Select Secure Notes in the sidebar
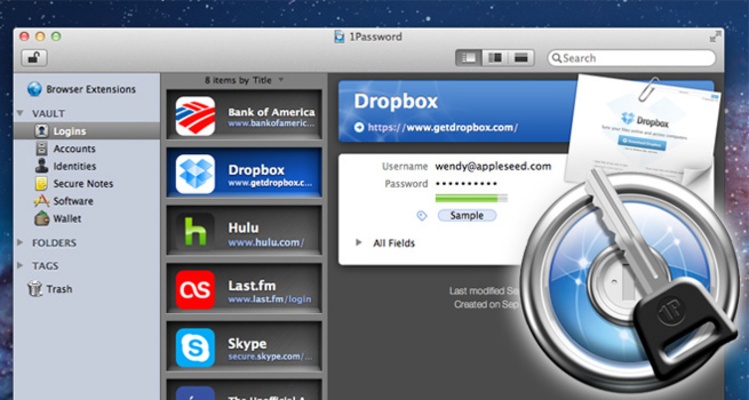This screenshot has width=749, height=400. pos(86,184)
